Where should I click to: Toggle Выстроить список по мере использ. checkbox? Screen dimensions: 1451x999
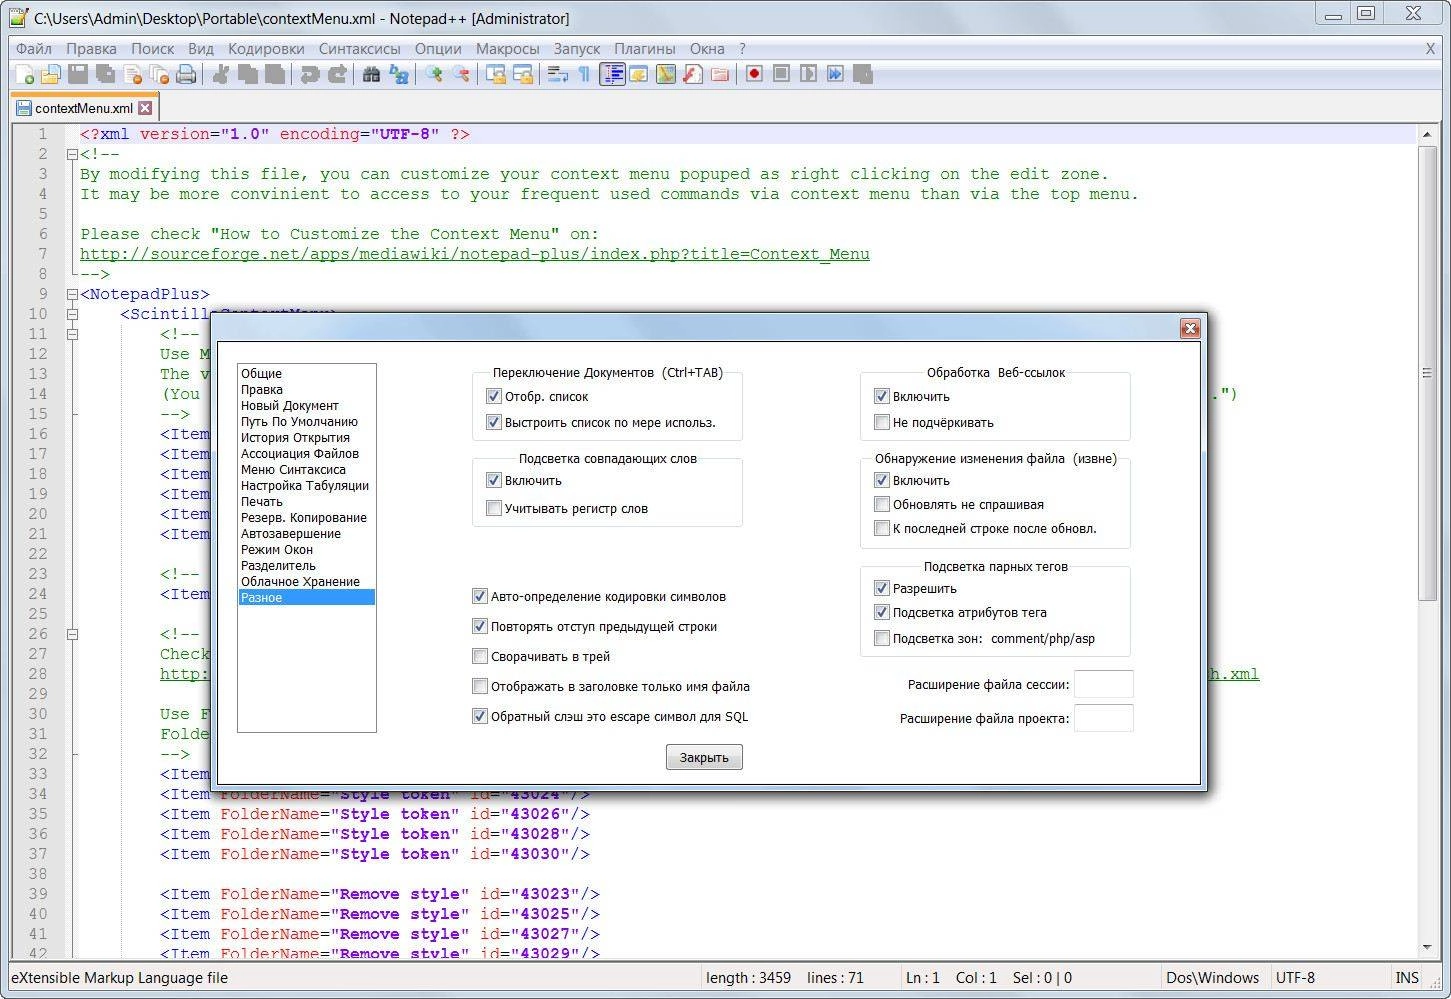click(x=493, y=422)
